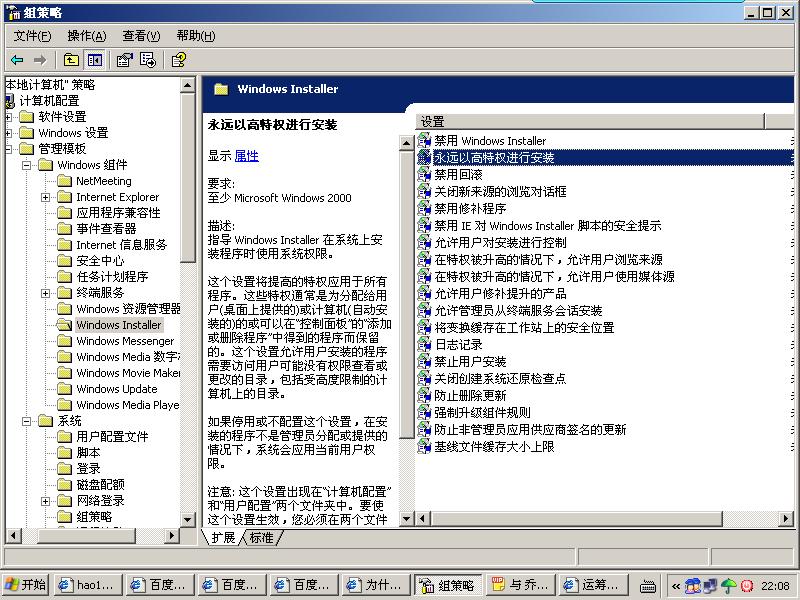Open the 帮助(H) menu

coord(196,36)
